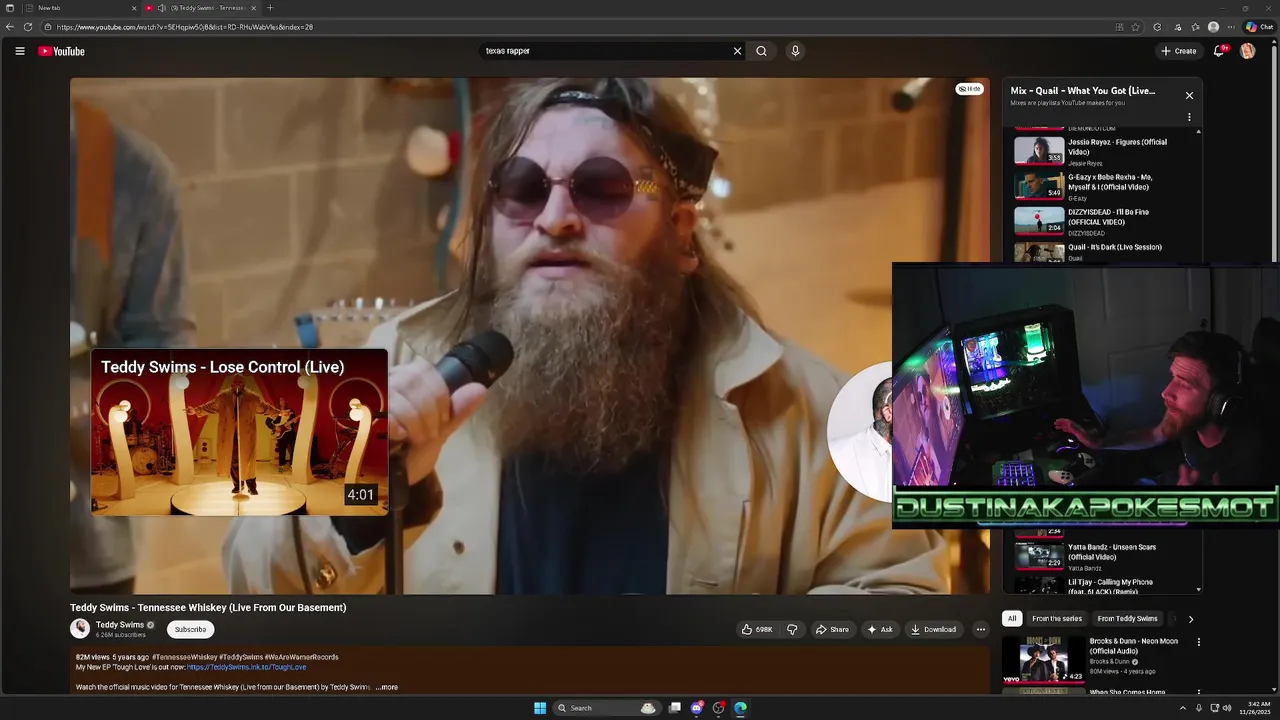1280x720 pixels.
Task: Open the Edge browser profile icon
Action: pos(1213,27)
